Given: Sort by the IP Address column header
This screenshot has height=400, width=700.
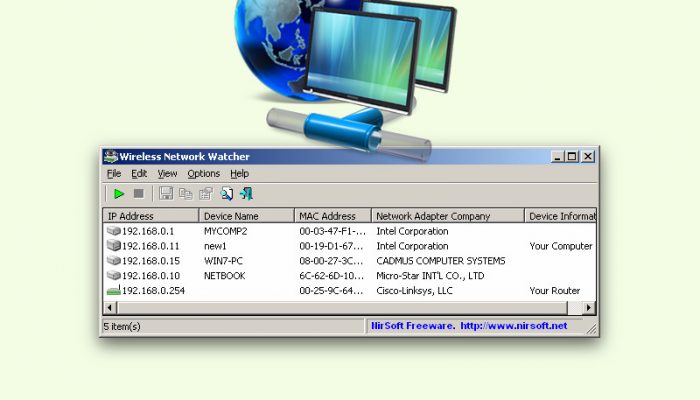Looking at the screenshot, I should [x=151, y=216].
